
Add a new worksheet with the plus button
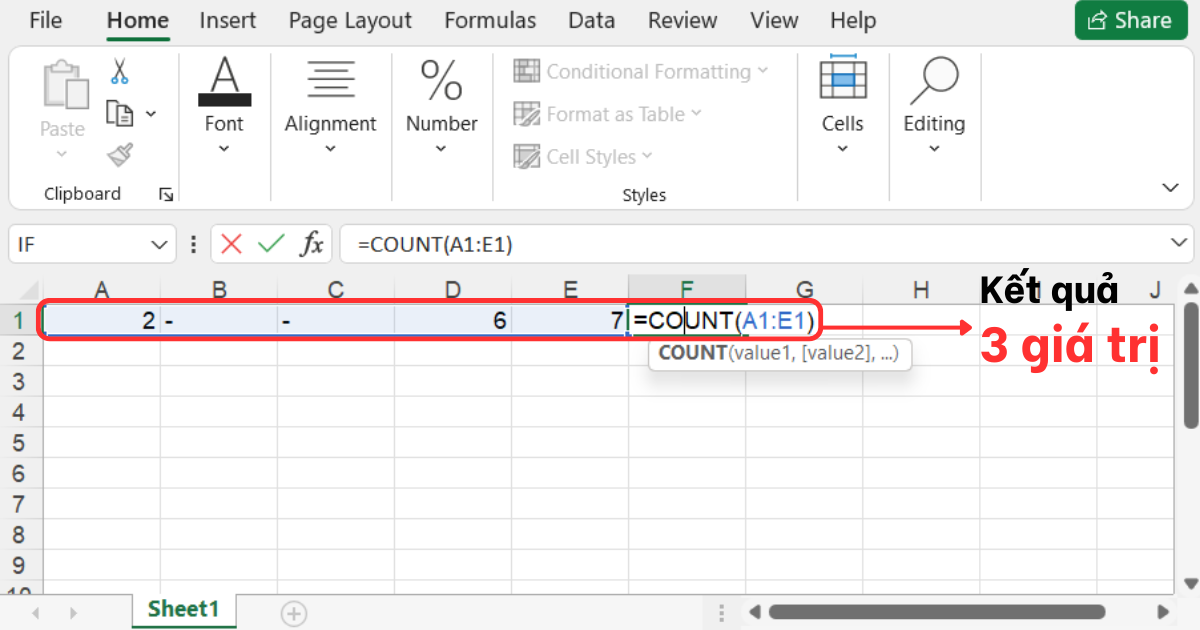click(293, 613)
